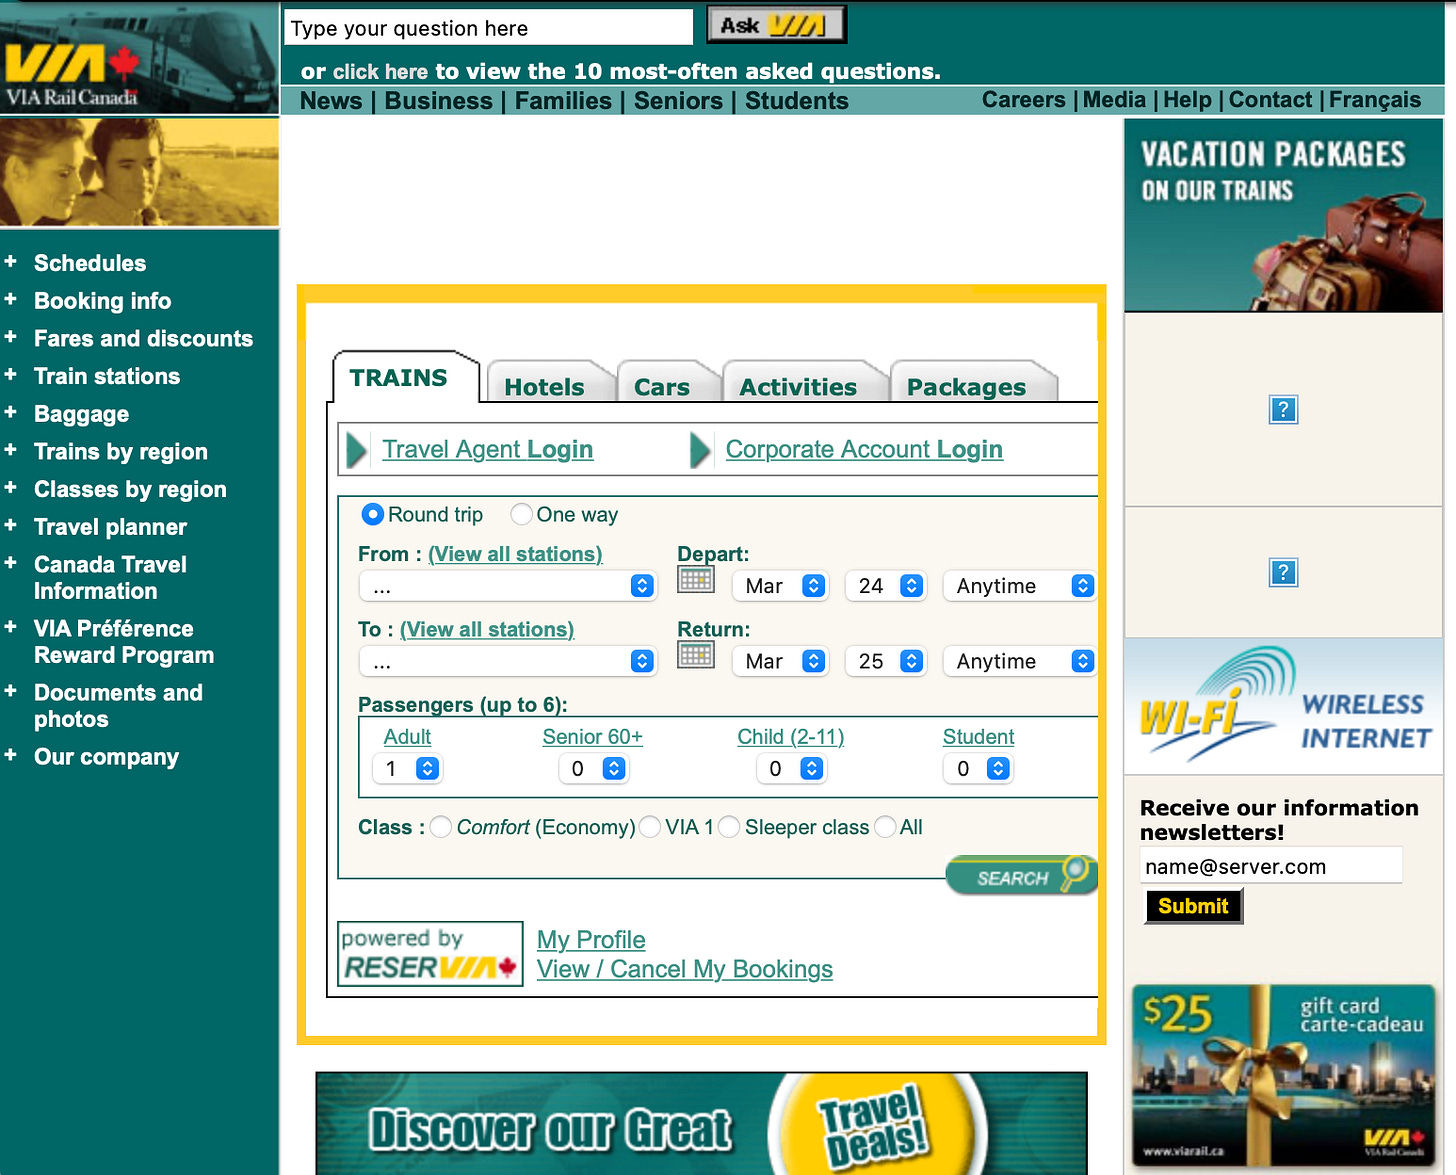Open the Vacation Packages on our trains banner
The width and height of the screenshot is (1456, 1175).
(x=1284, y=215)
